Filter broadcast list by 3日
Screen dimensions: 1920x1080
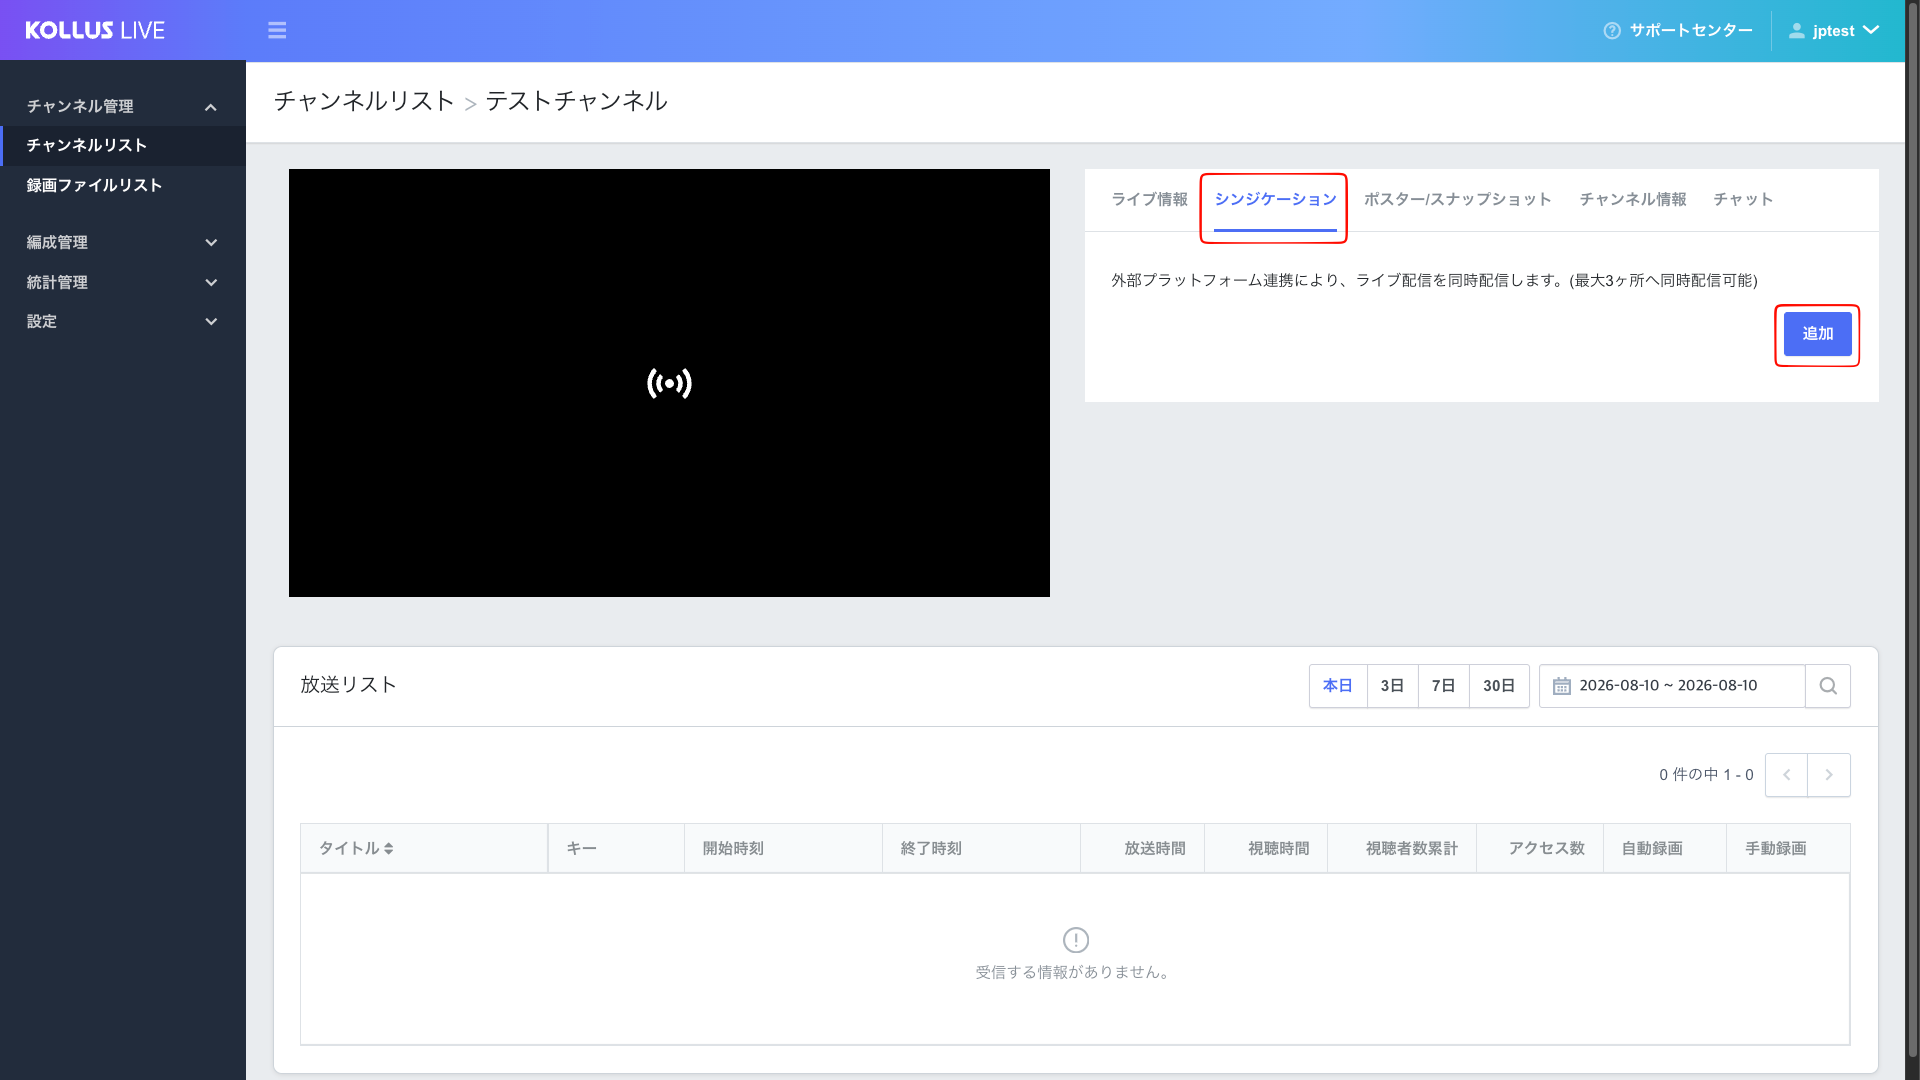tap(1392, 686)
